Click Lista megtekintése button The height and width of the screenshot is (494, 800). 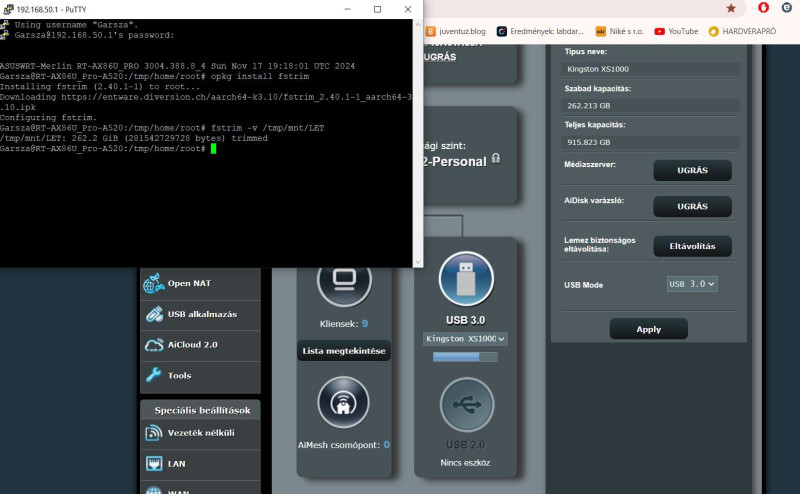[x=344, y=351]
